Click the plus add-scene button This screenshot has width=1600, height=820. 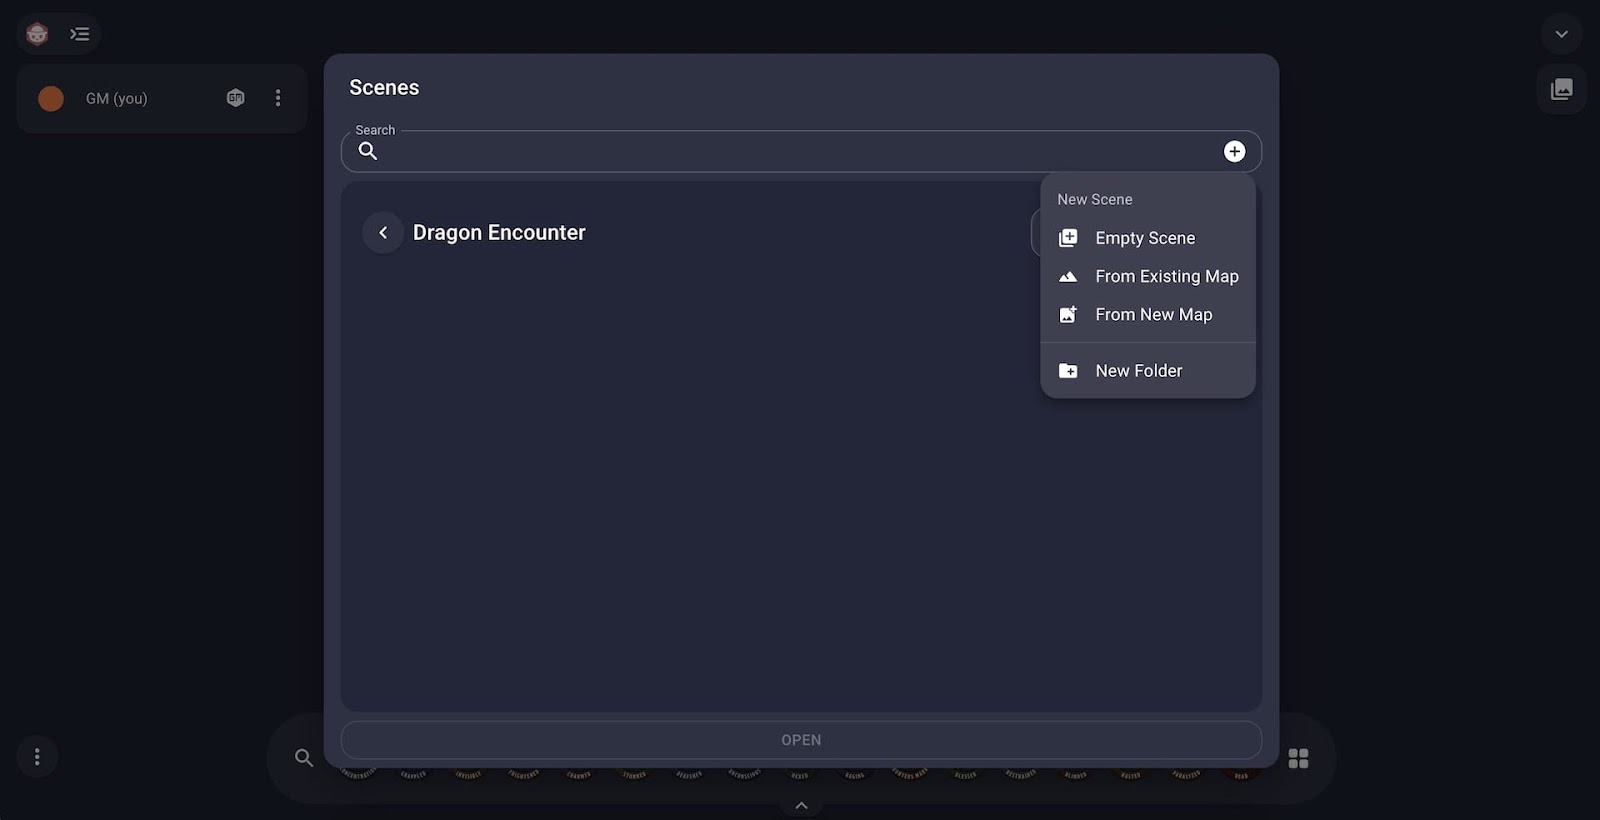[x=1234, y=151]
